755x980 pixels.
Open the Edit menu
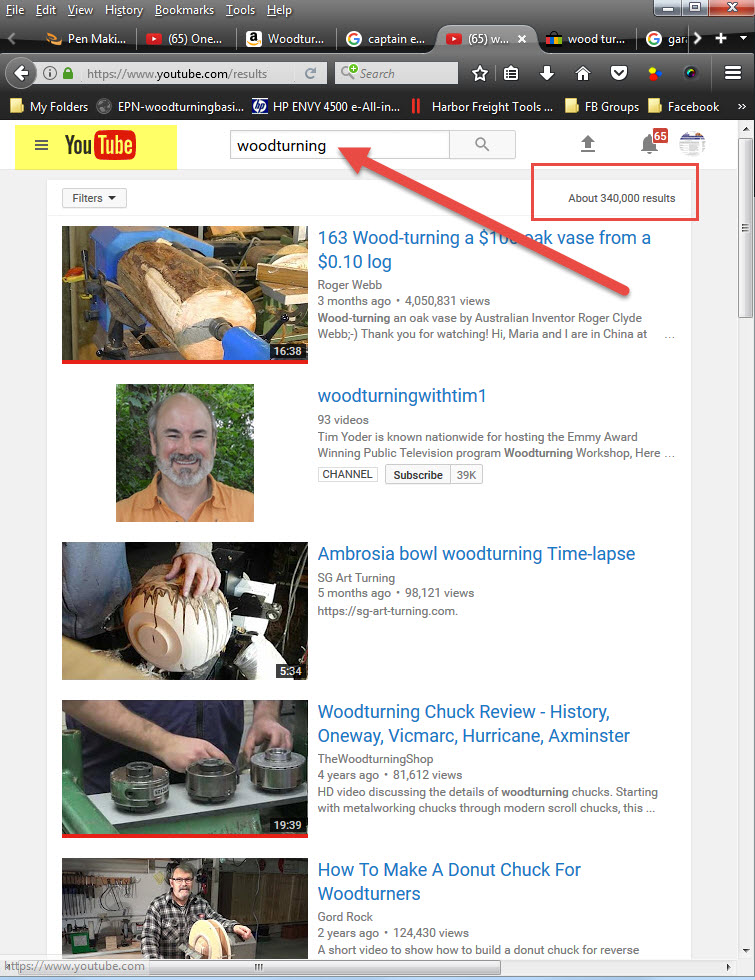[46, 10]
